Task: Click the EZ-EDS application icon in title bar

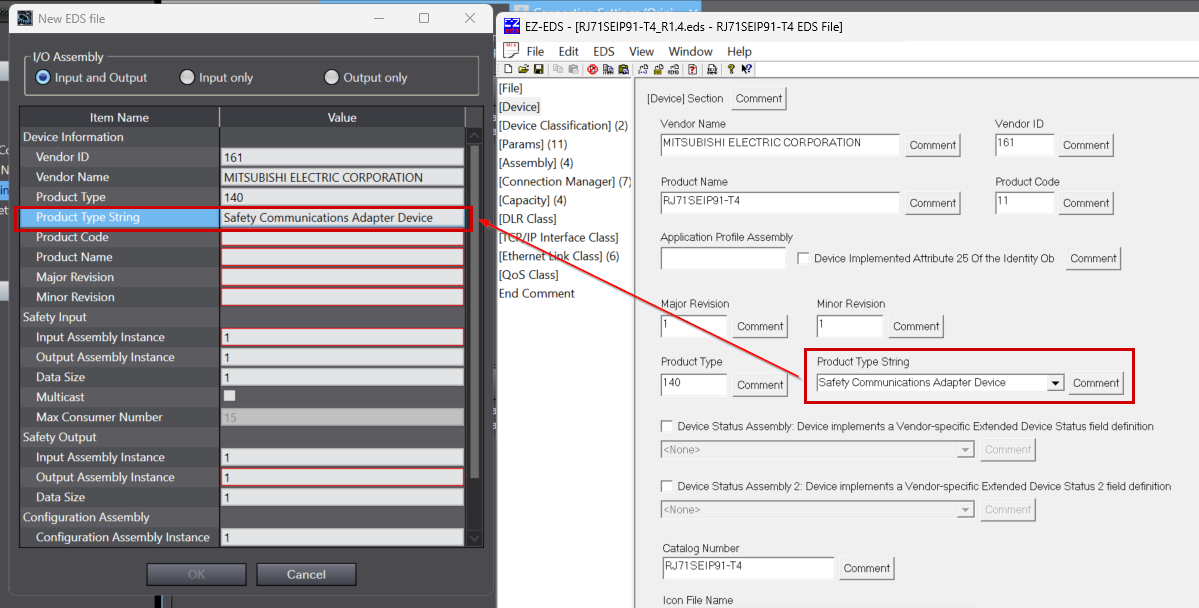Action: click(x=512, y=27)
